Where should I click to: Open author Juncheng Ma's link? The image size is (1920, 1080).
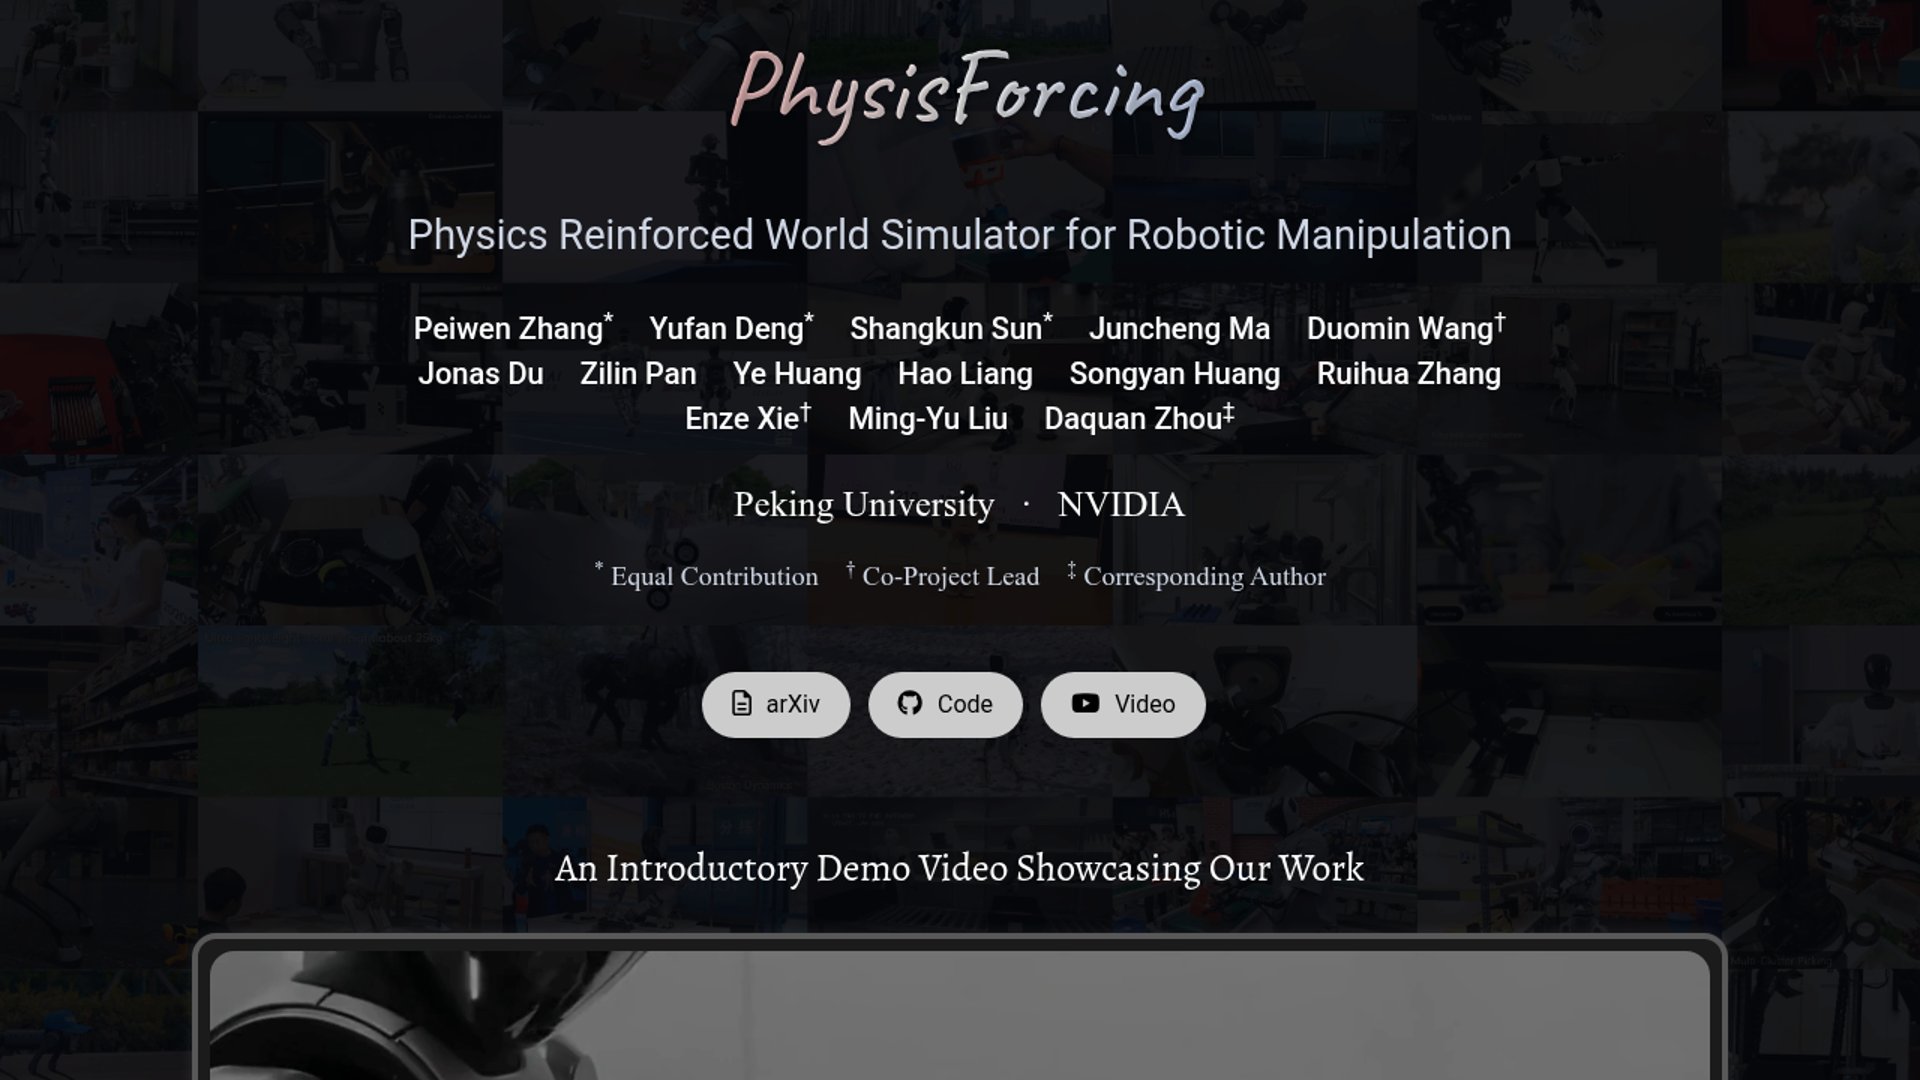pos(1180,328)
